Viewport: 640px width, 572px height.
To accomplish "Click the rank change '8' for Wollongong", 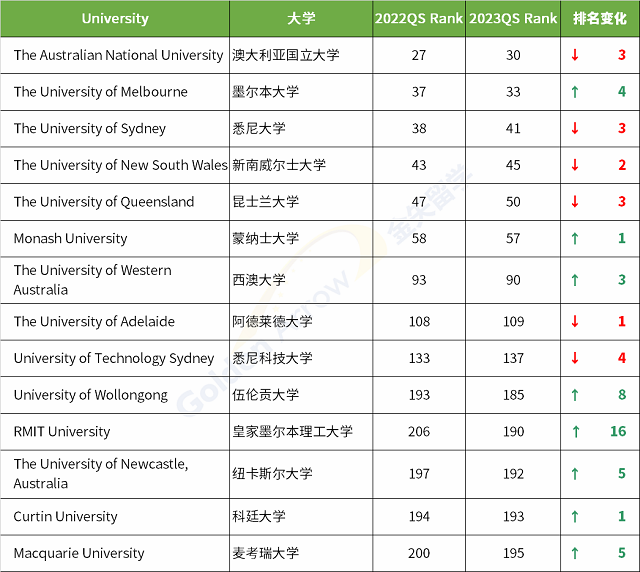I will click(622, 395).
